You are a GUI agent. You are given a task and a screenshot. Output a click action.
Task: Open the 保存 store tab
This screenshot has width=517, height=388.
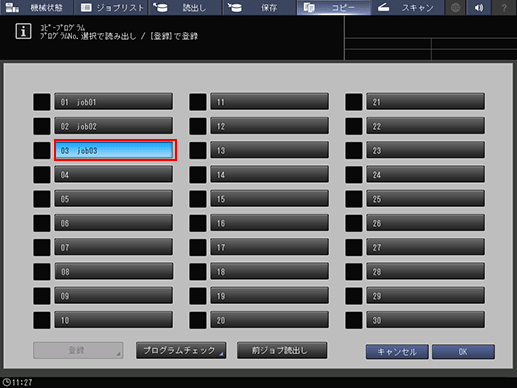tap(259, 7)
